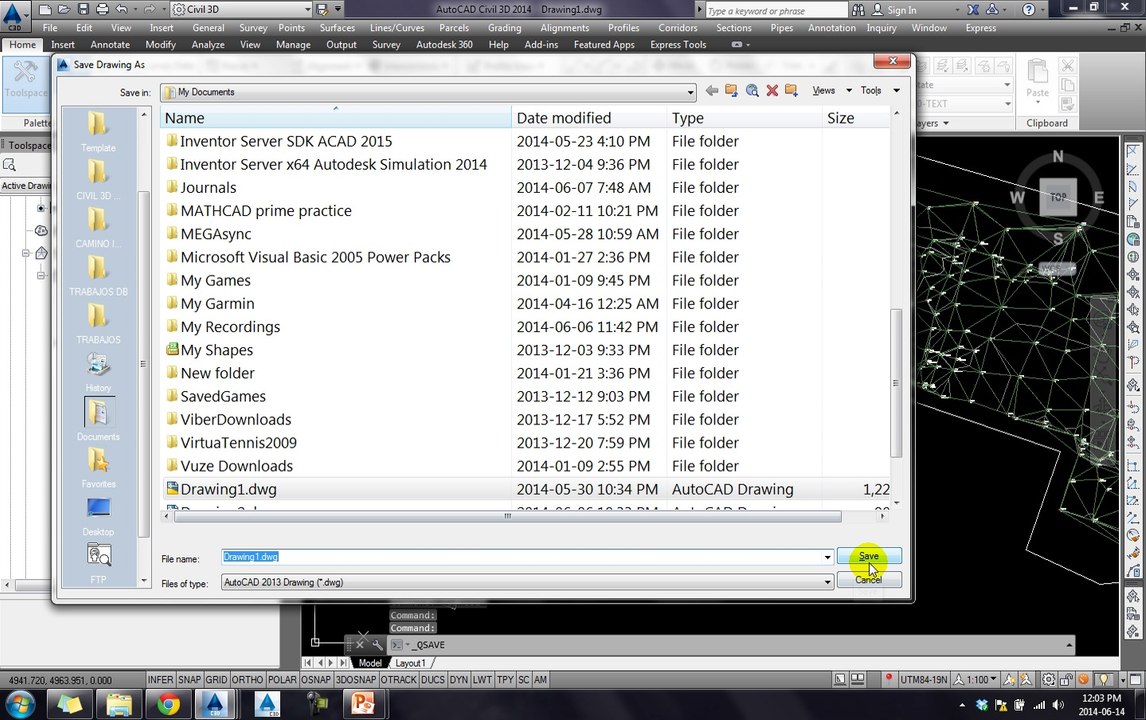Open Desktop location in places sidebar
1146x720 pixels.
point(98,515)
